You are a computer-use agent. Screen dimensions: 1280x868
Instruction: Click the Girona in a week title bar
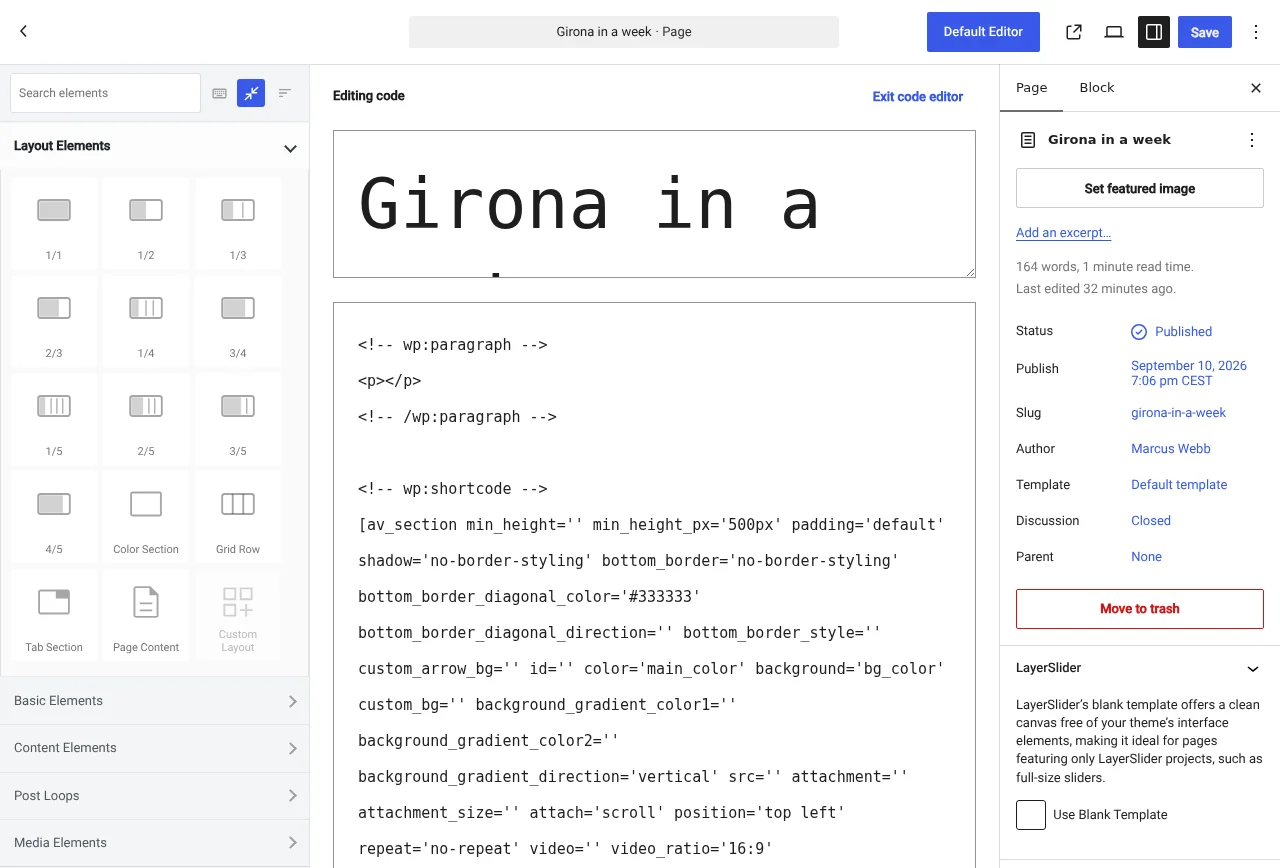[624, 32]
